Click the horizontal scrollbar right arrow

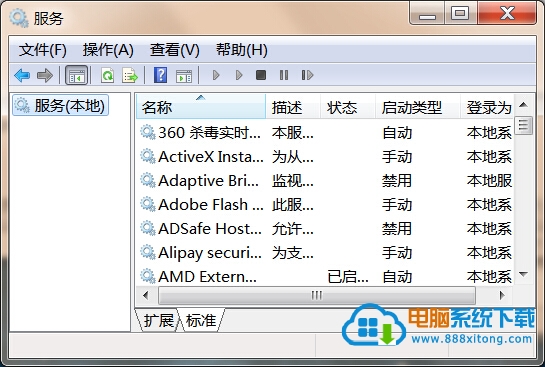point(502,296)
